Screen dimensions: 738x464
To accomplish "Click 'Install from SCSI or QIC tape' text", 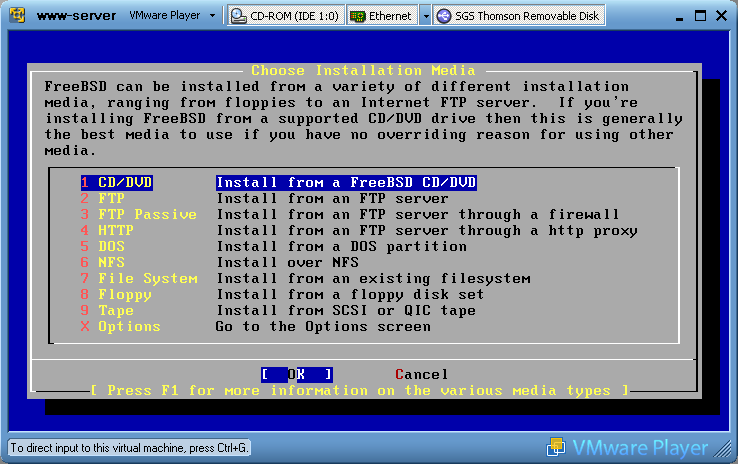I will tap(346, 310).
